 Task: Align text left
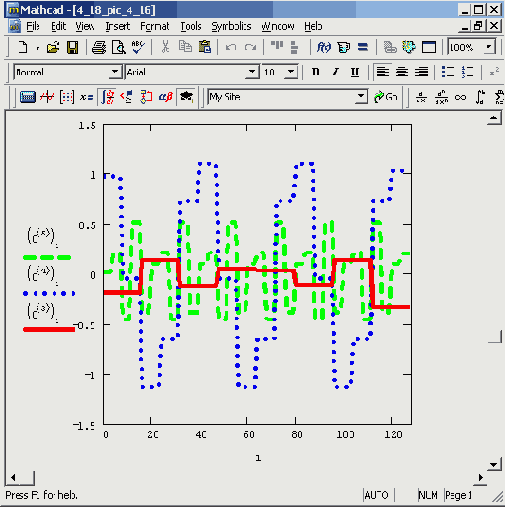[383, 72]
